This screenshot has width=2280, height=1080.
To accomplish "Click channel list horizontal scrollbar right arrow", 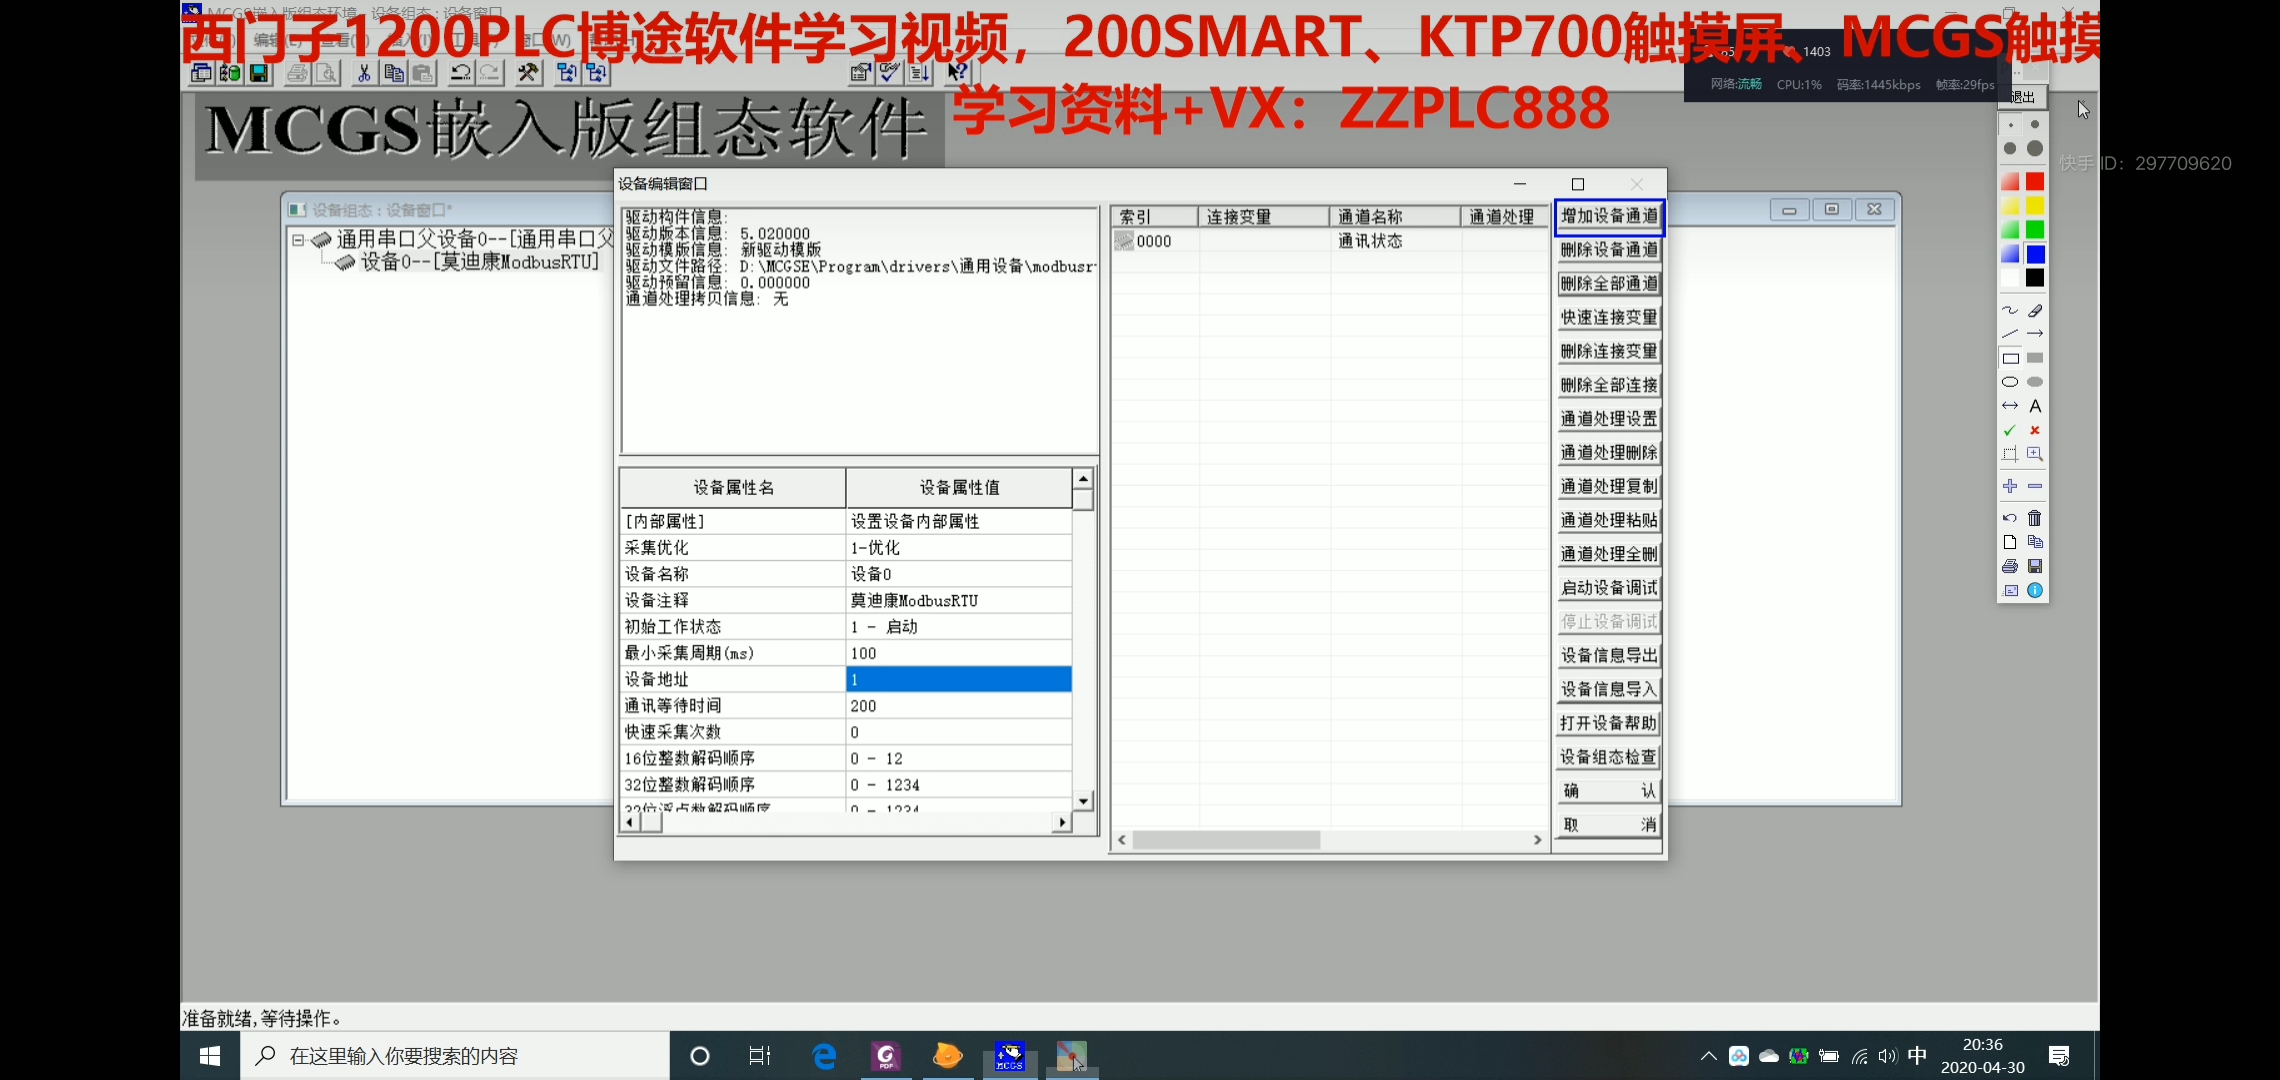I will tap(1538, 841).
